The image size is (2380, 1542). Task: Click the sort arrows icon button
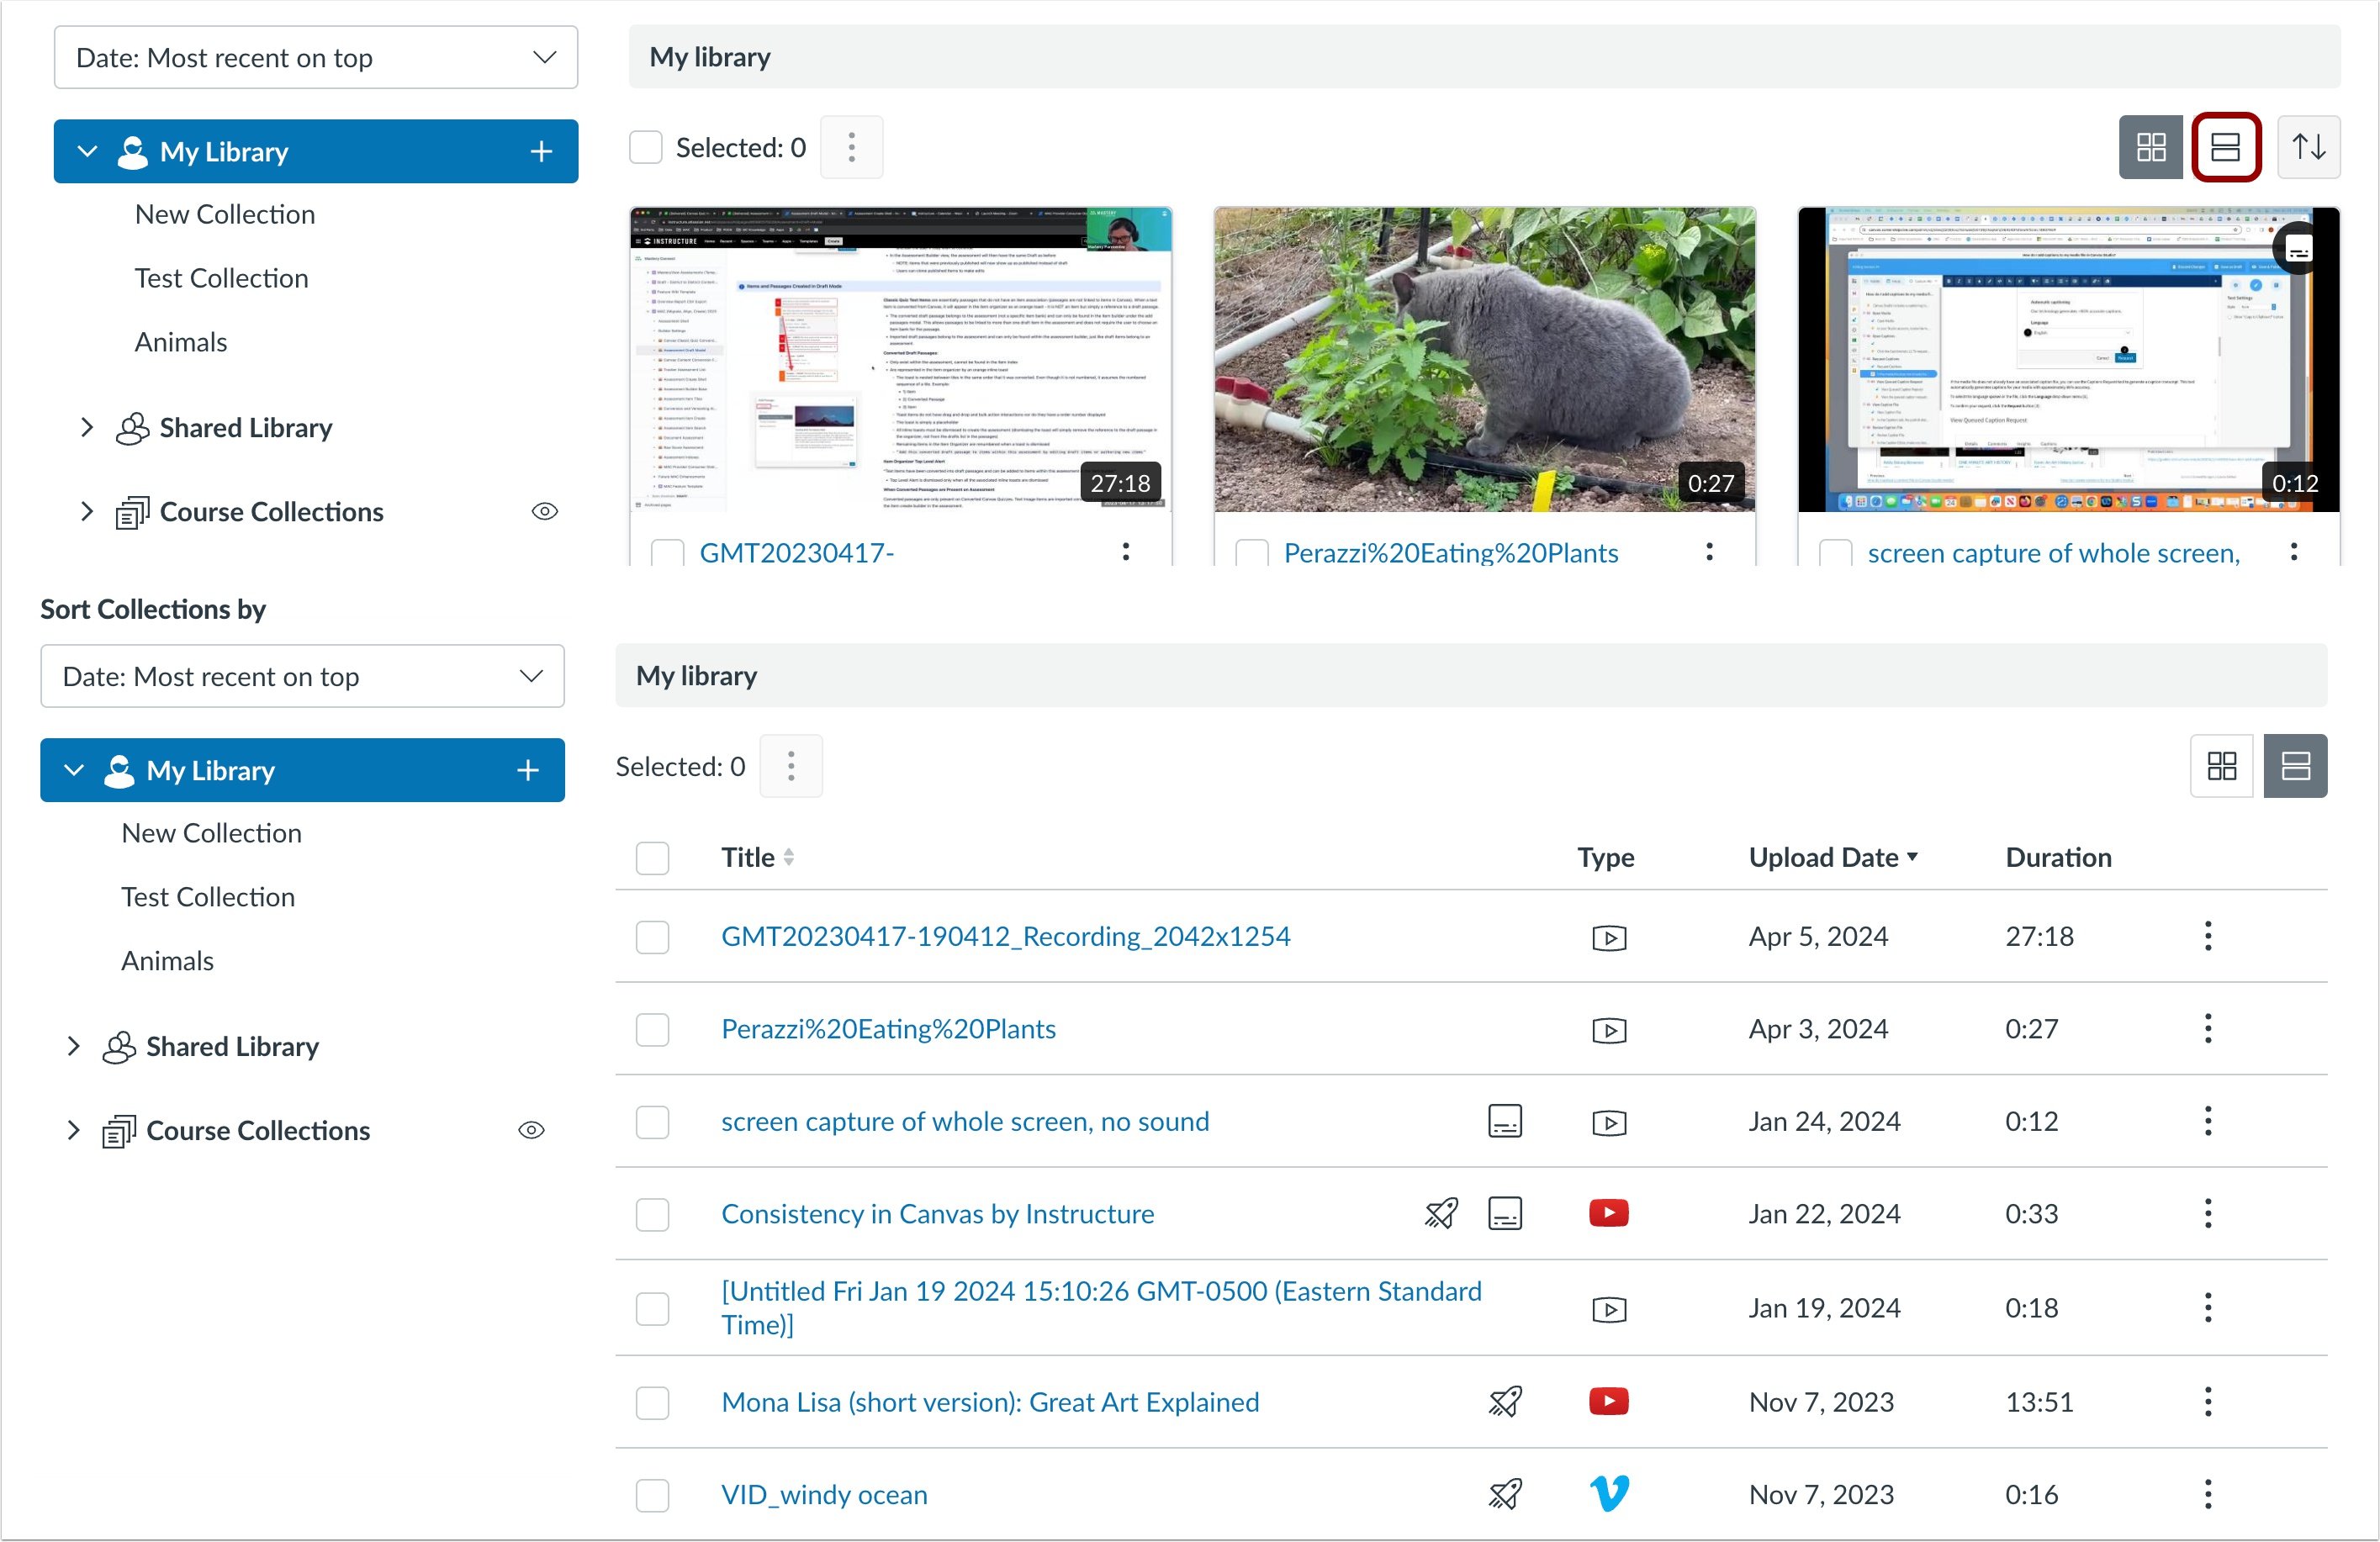coord(2308,147)
